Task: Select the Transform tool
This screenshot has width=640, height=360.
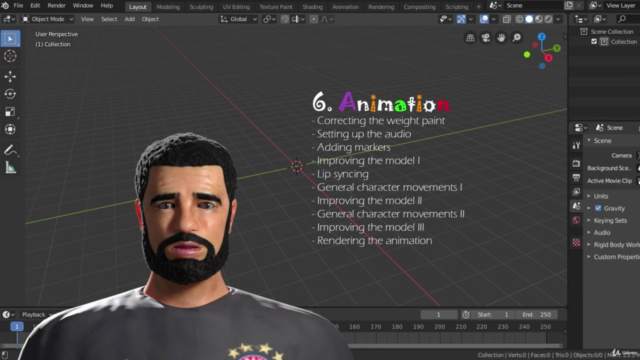Action: pyautogui.click(x=10, y=129)
